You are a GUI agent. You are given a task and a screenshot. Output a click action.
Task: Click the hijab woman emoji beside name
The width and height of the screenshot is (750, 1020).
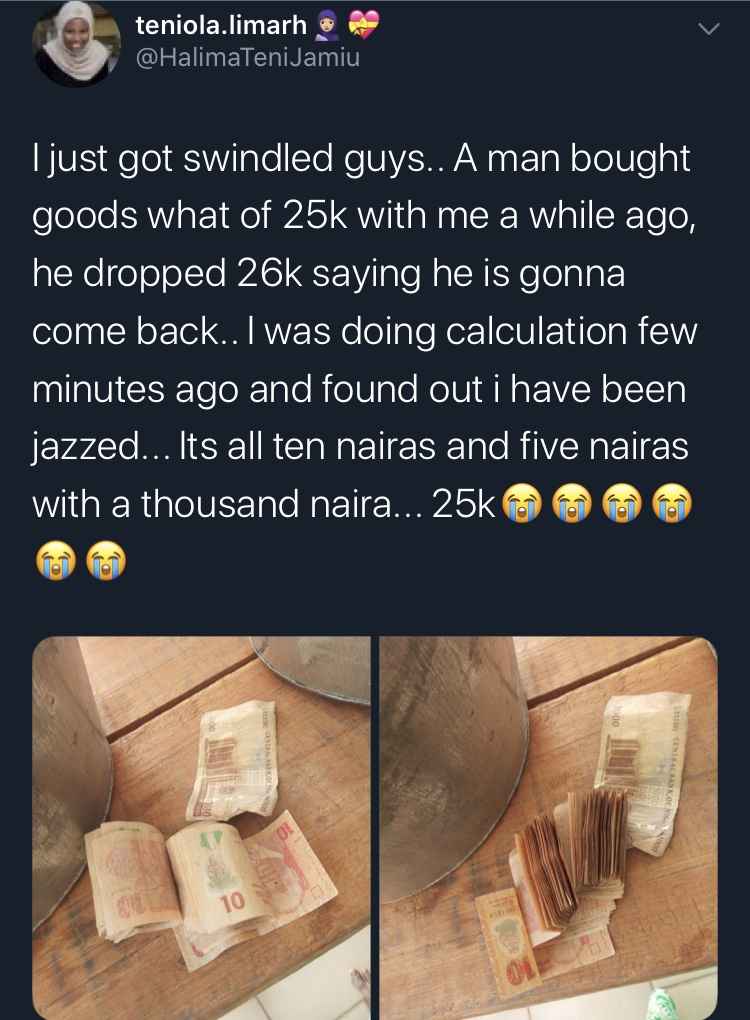click(326, 26)
